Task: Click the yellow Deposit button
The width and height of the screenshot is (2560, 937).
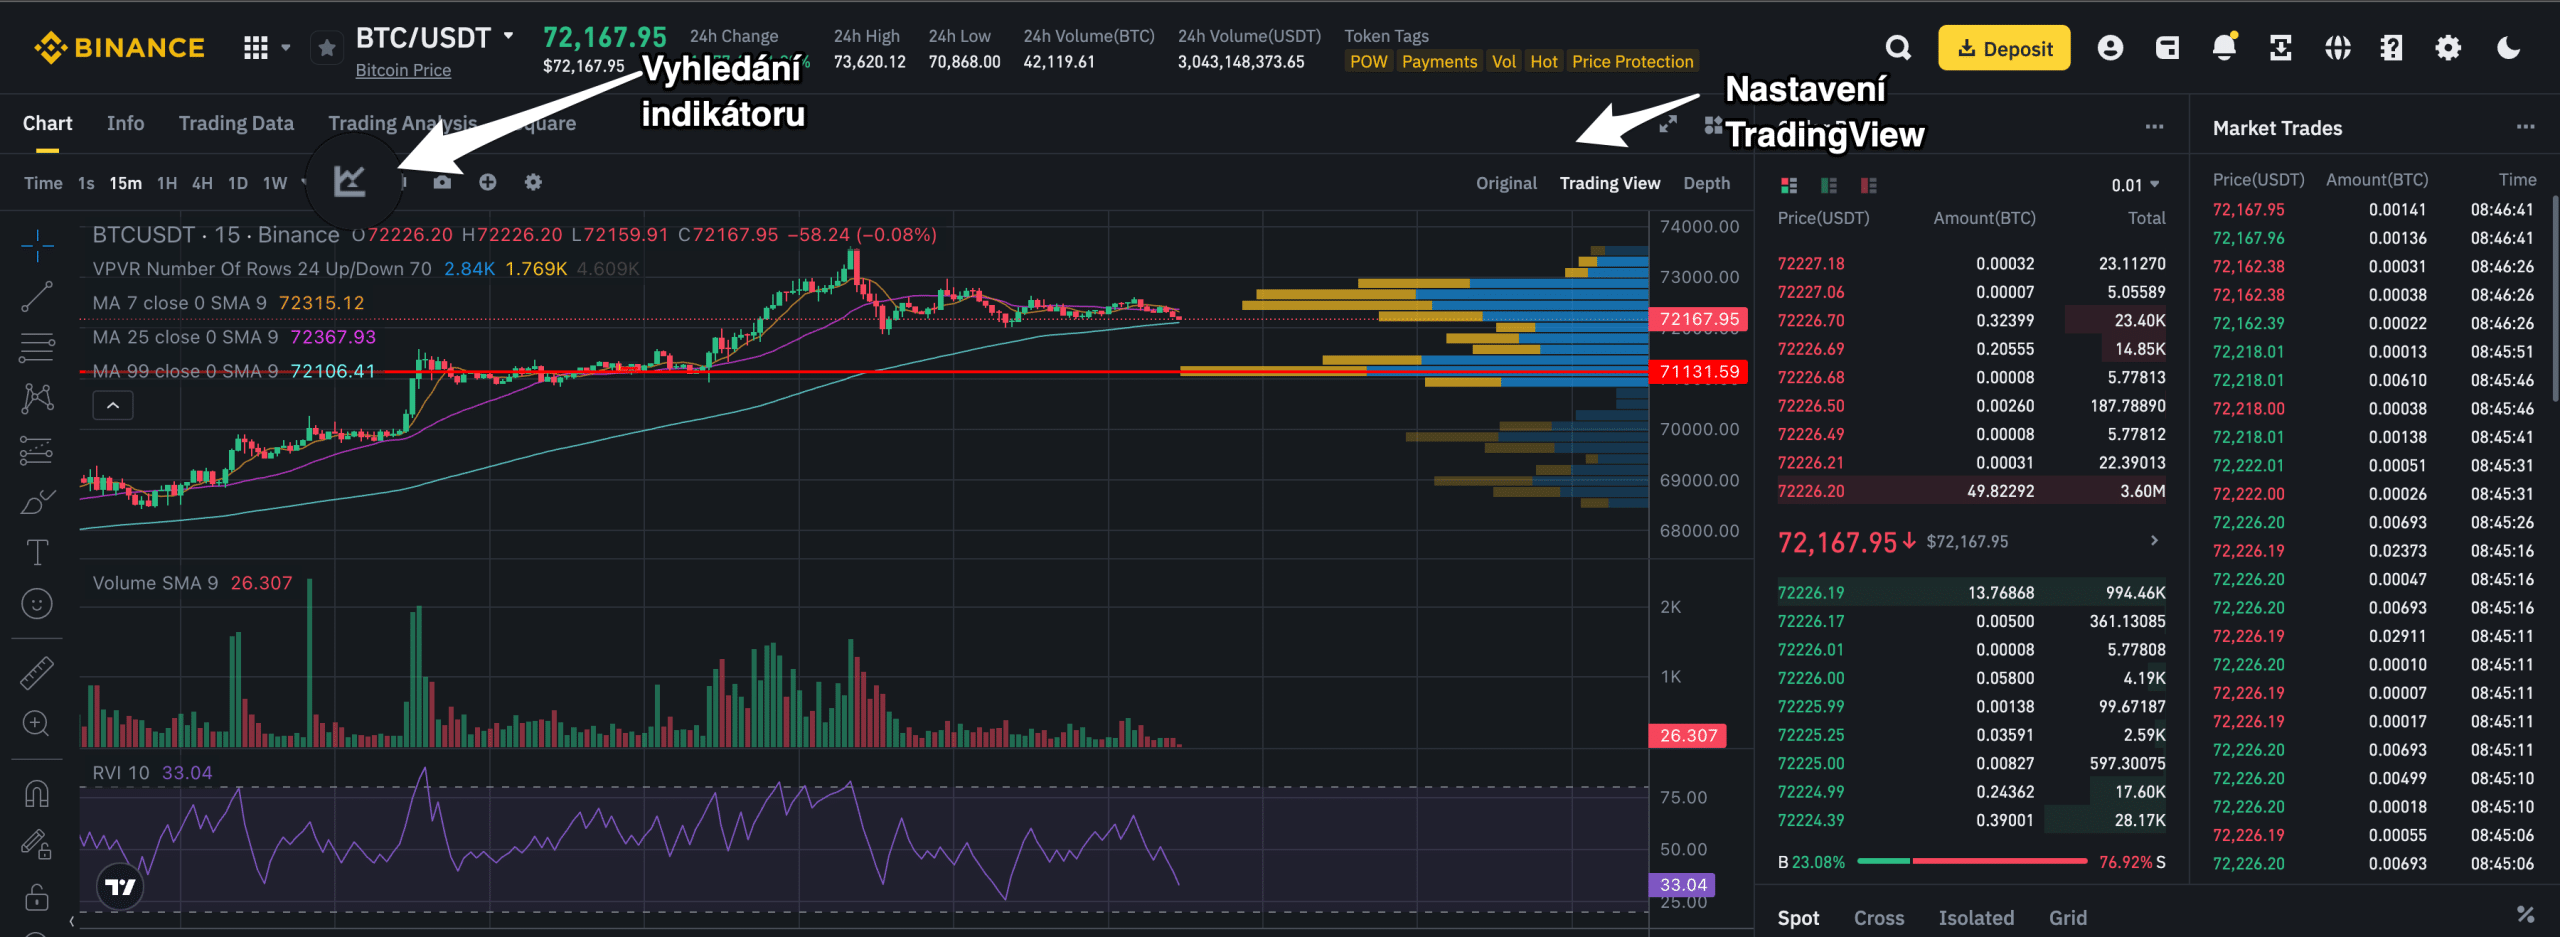Action: (x=2004, y=48)
